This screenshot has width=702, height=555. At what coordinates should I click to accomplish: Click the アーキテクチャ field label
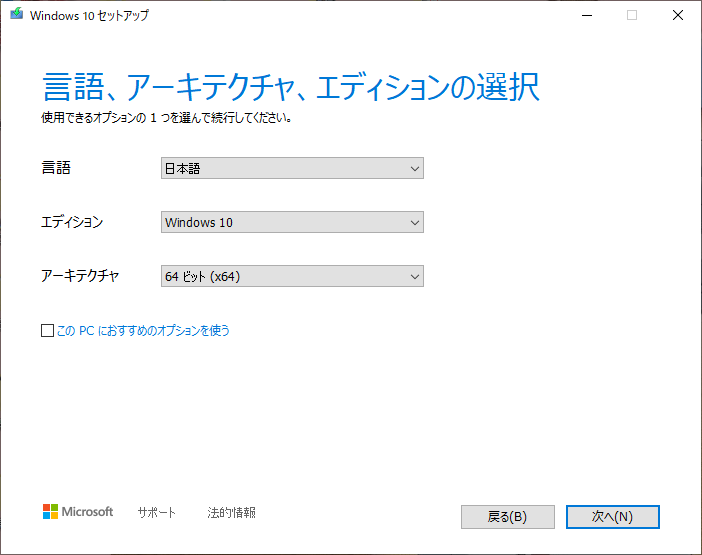(80, 276)
